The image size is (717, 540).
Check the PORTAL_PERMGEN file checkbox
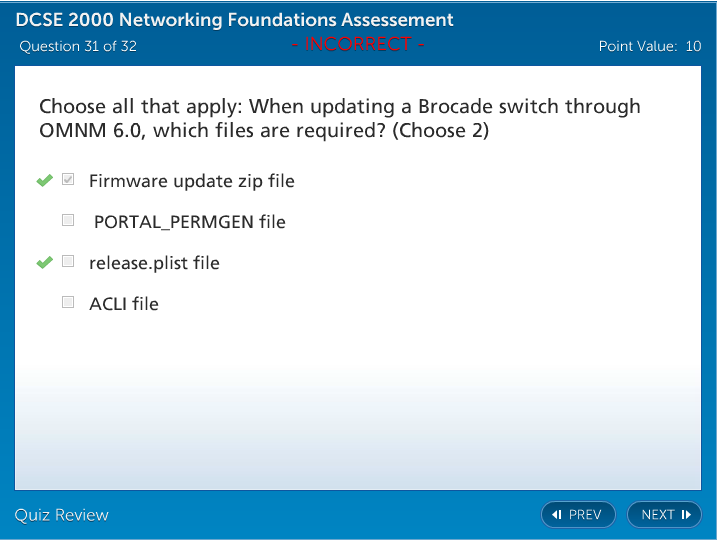click(x=68, y=220)
